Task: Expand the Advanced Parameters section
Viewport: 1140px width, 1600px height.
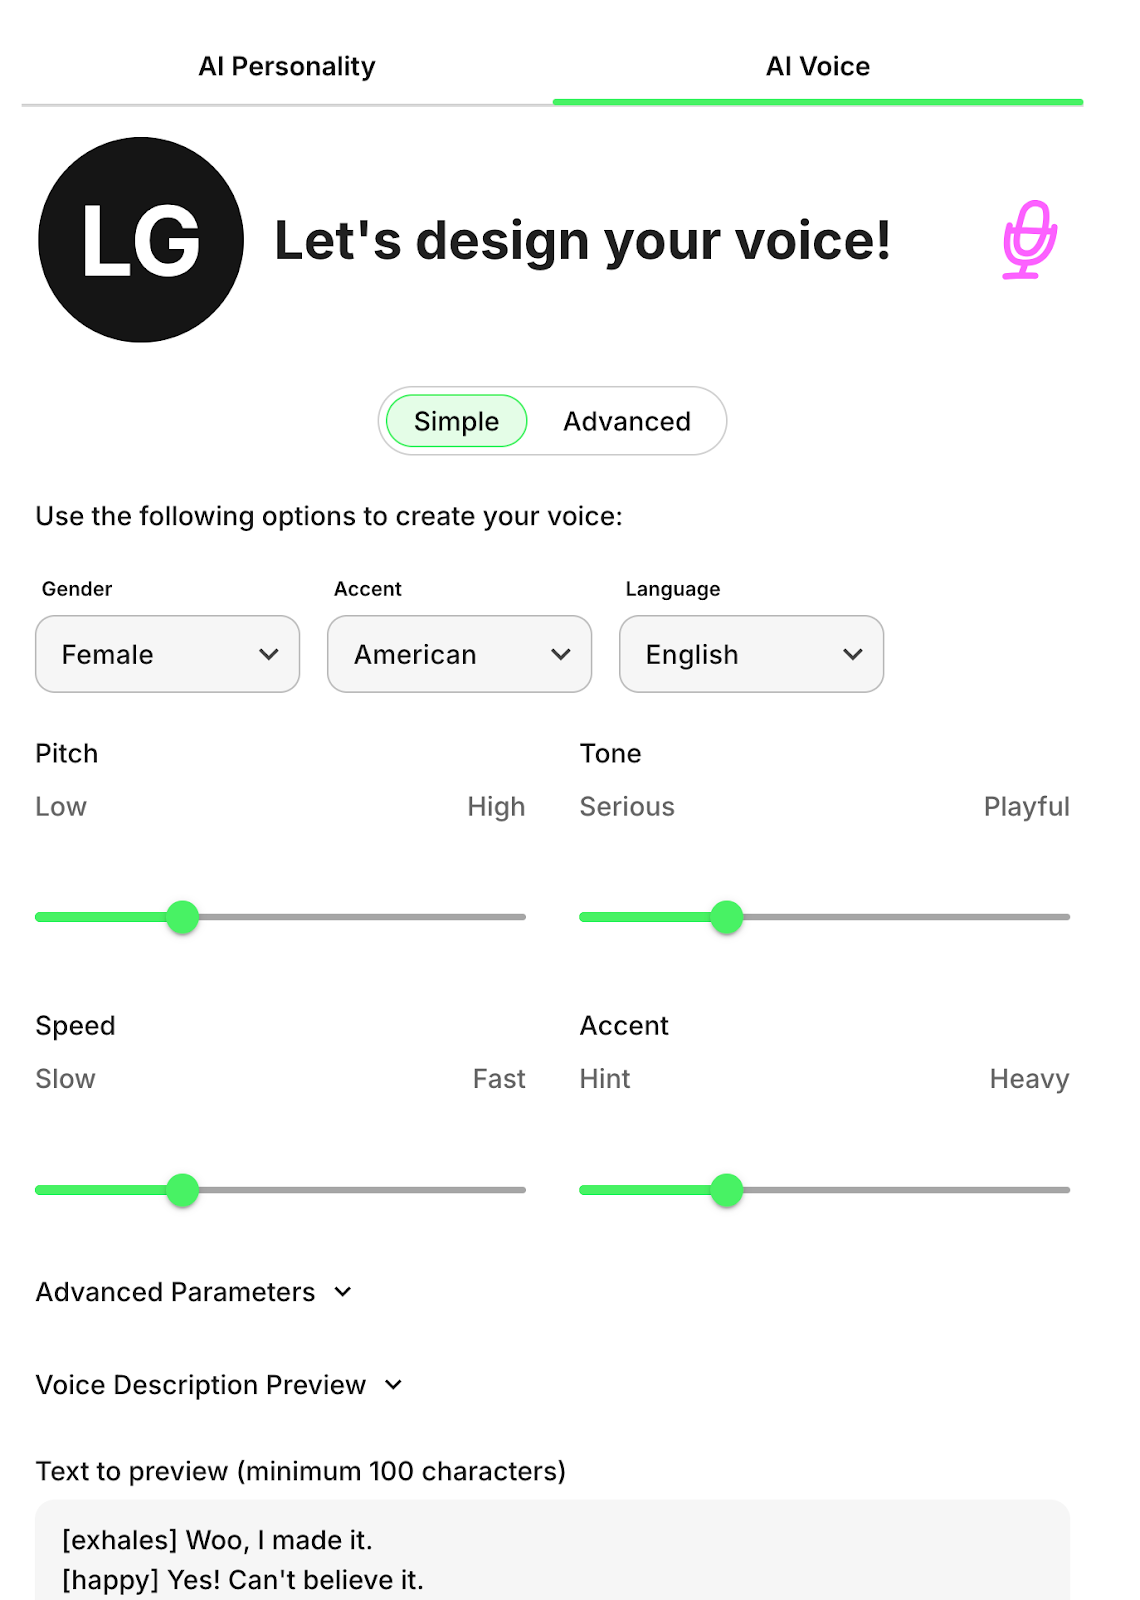Action: click(195, 1291)
